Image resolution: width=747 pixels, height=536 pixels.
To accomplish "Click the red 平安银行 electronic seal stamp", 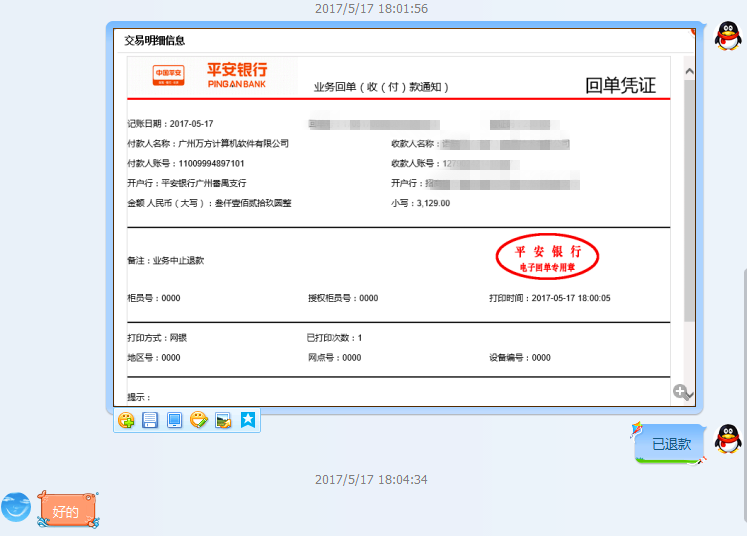I will [547, 257].
